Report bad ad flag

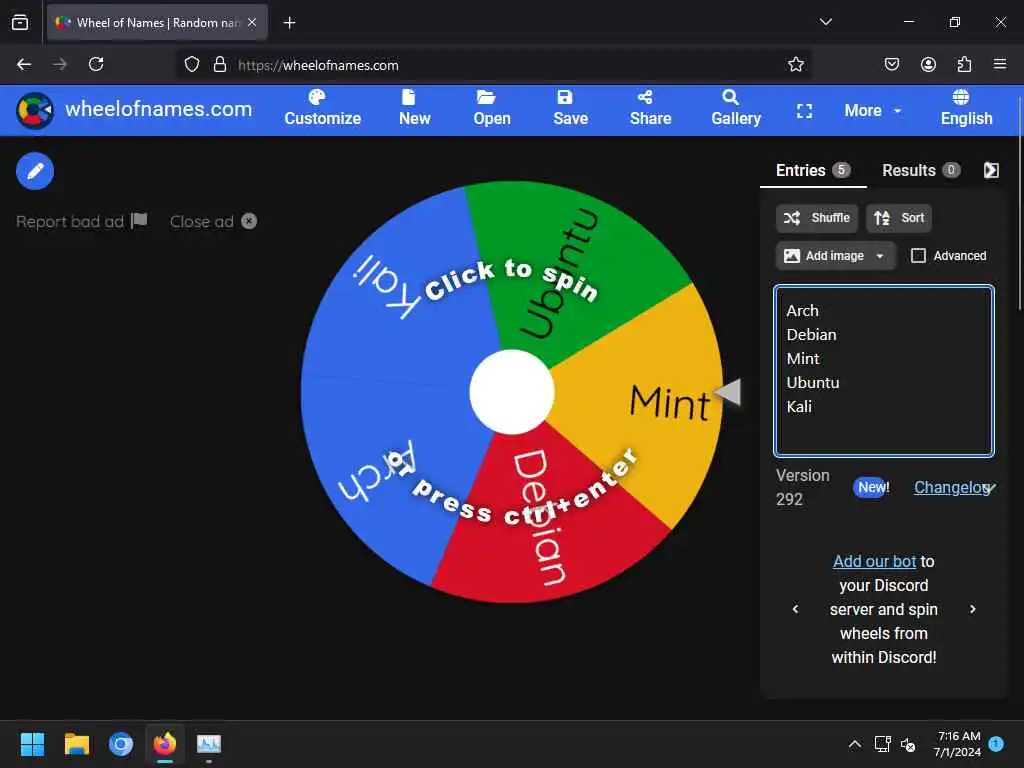[x=82, y=221]
